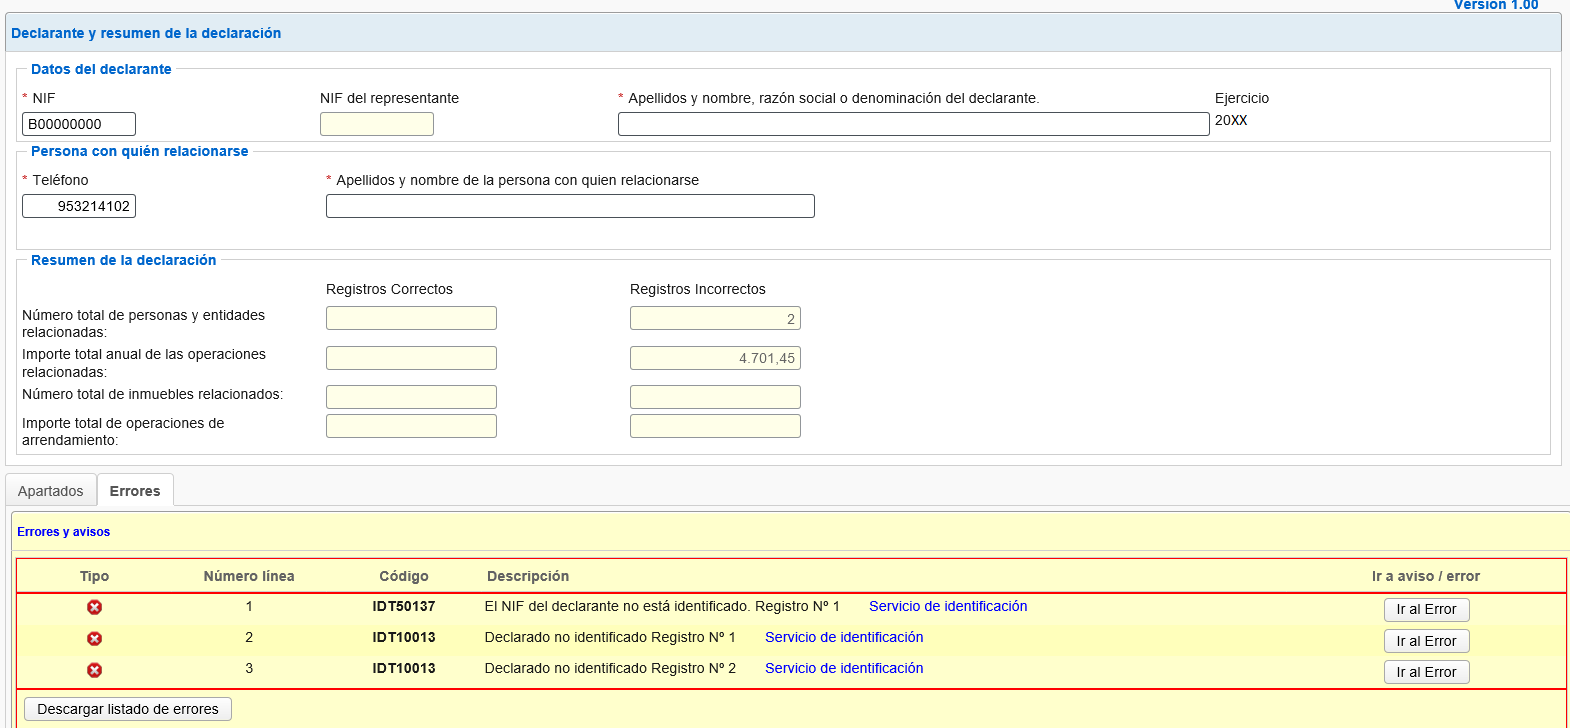Click the NIF del representante field

point(377,124)
